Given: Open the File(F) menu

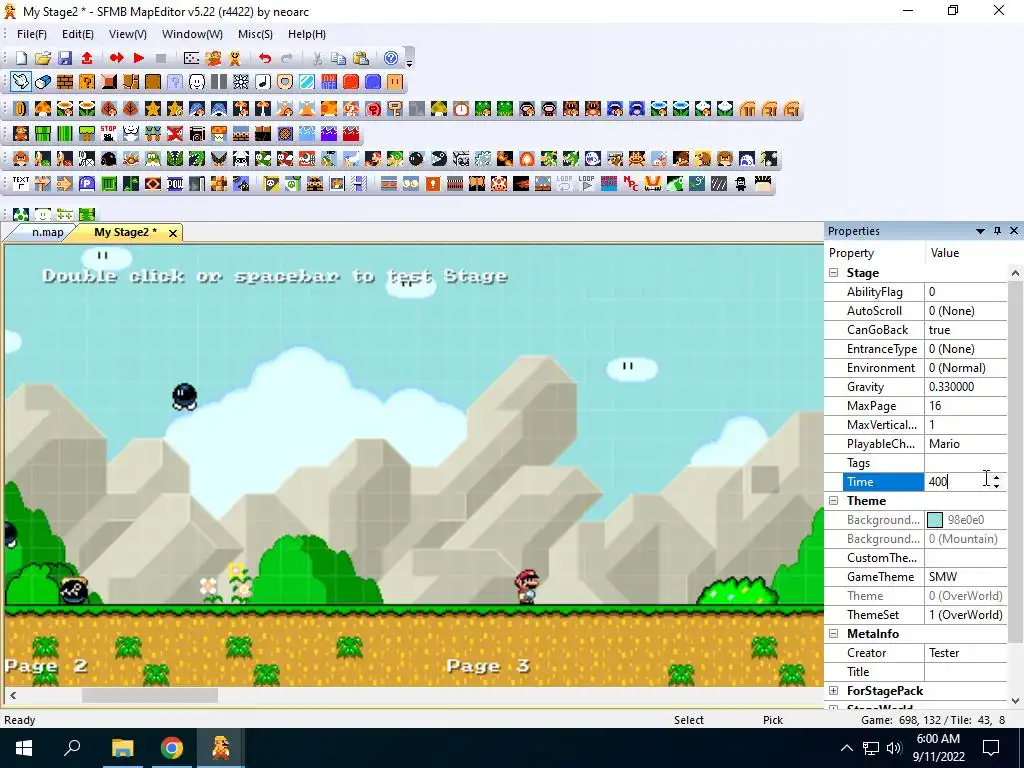Looking at the screenshot, I should tap(31, 34).
